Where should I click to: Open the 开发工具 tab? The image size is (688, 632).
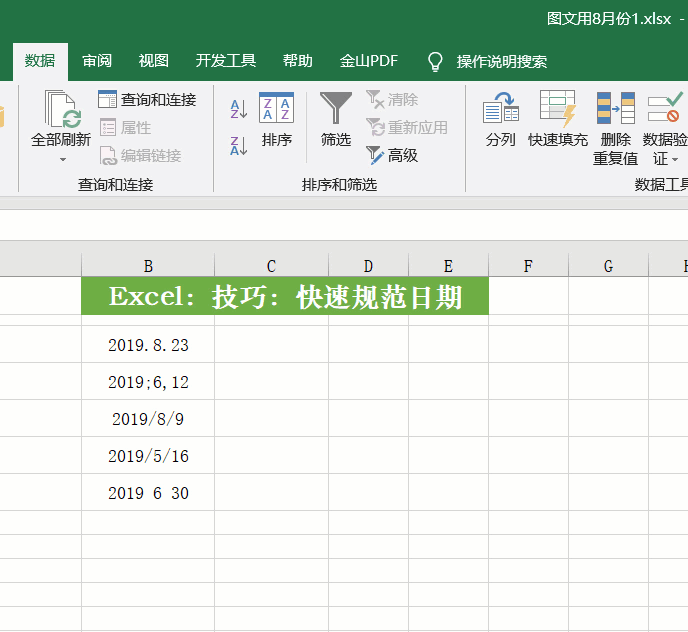[x=226, y=61]
